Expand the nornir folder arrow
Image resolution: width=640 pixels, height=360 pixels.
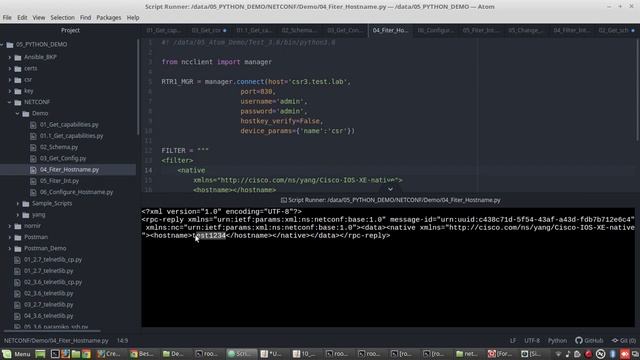(x=10, y=226)
